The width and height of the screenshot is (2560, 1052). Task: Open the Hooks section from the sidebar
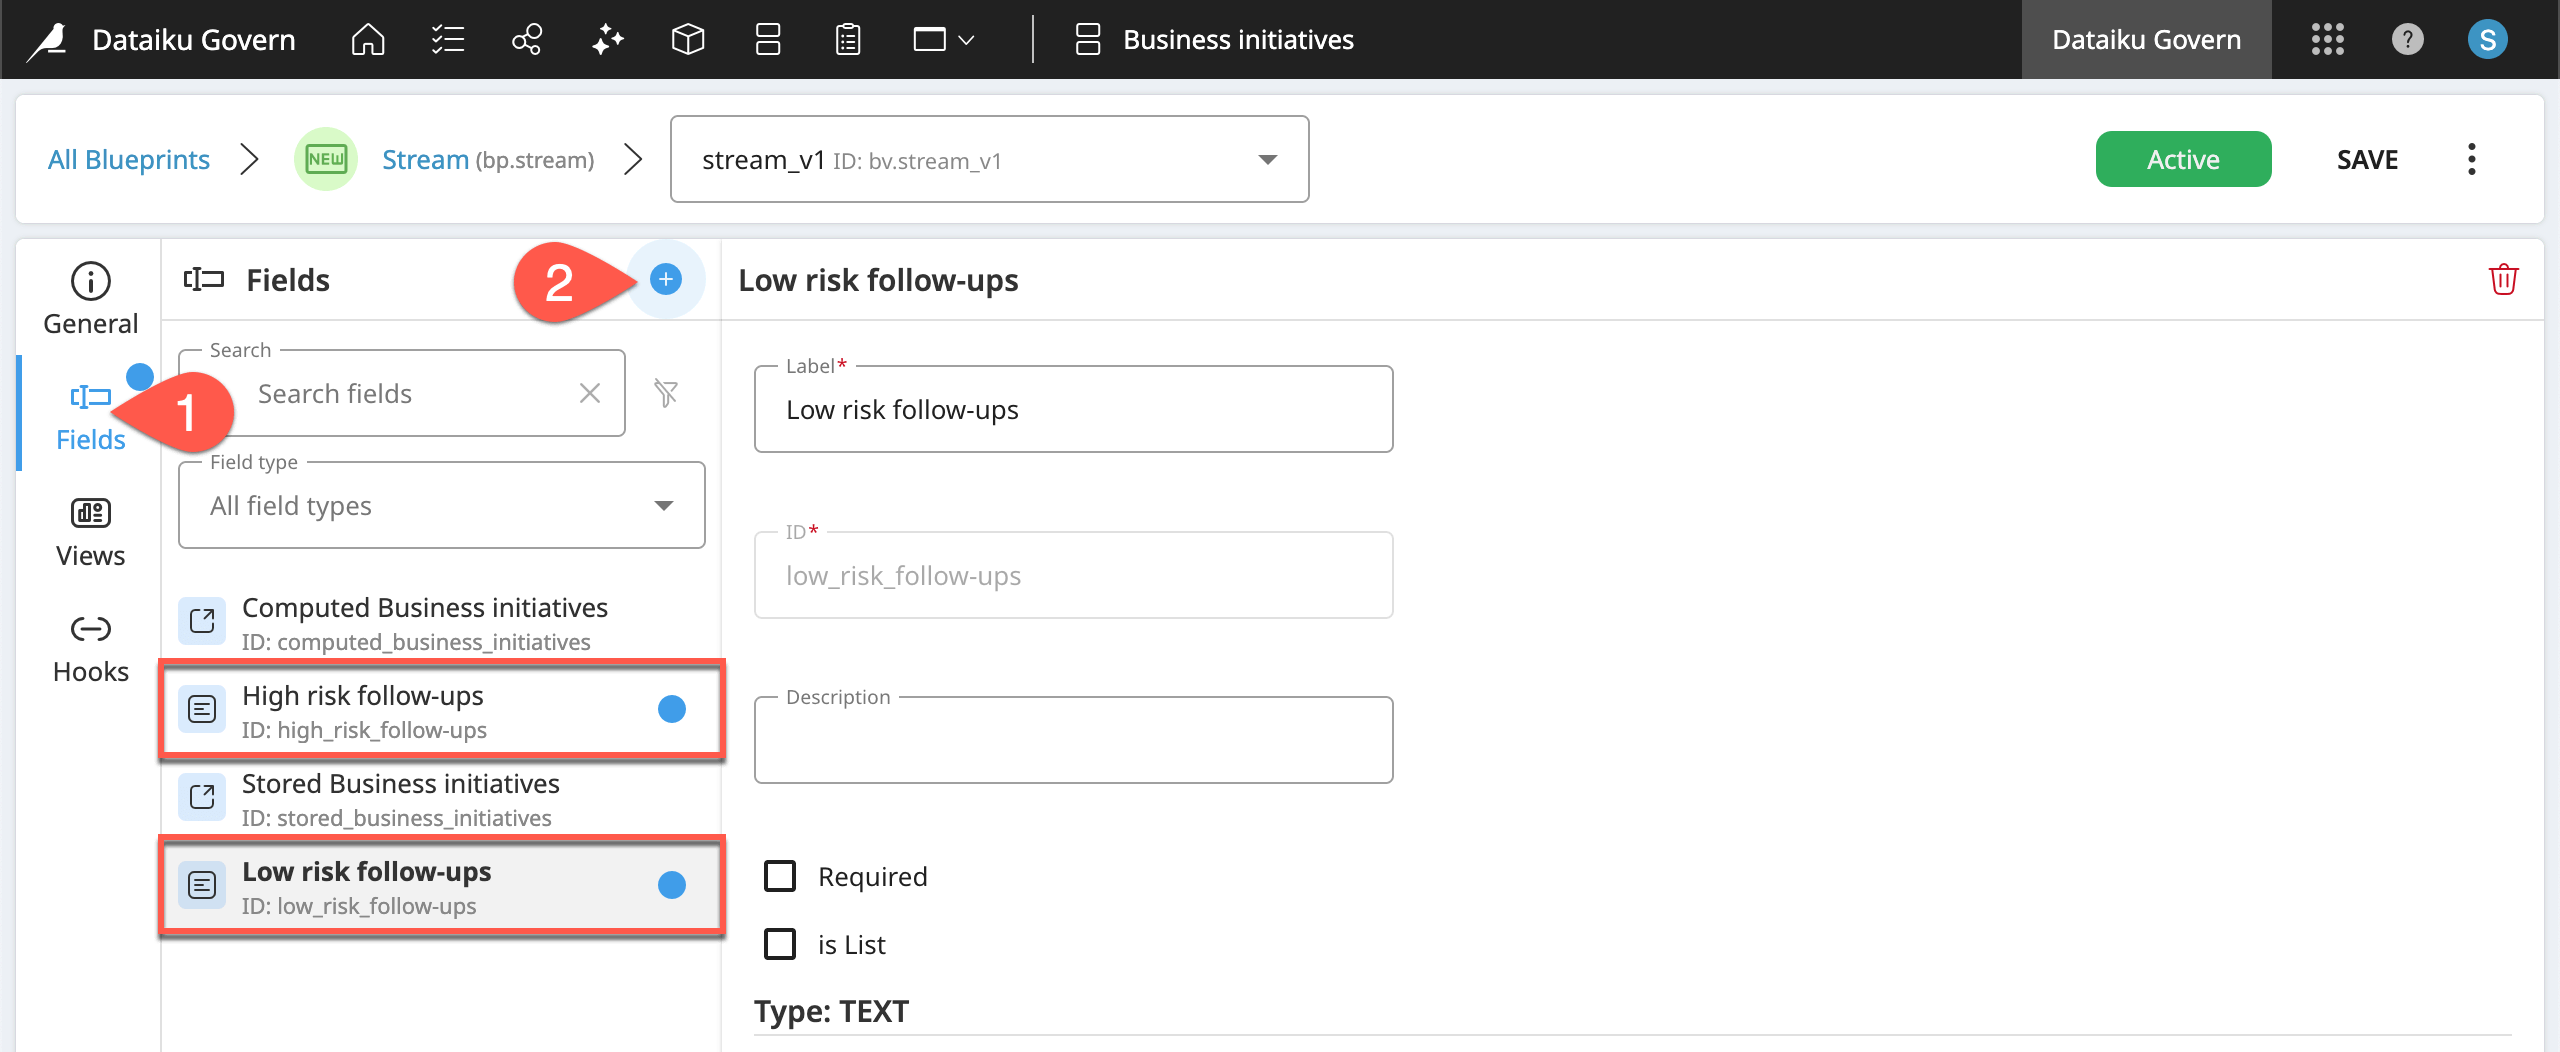90,645
